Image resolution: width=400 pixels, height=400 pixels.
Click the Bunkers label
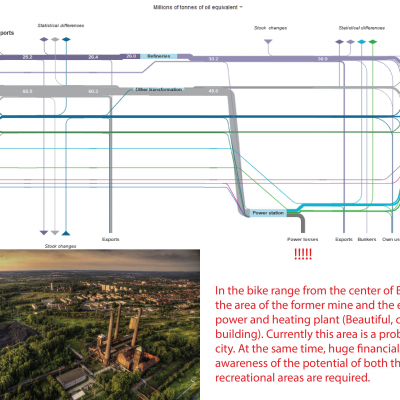click(367, 239)
